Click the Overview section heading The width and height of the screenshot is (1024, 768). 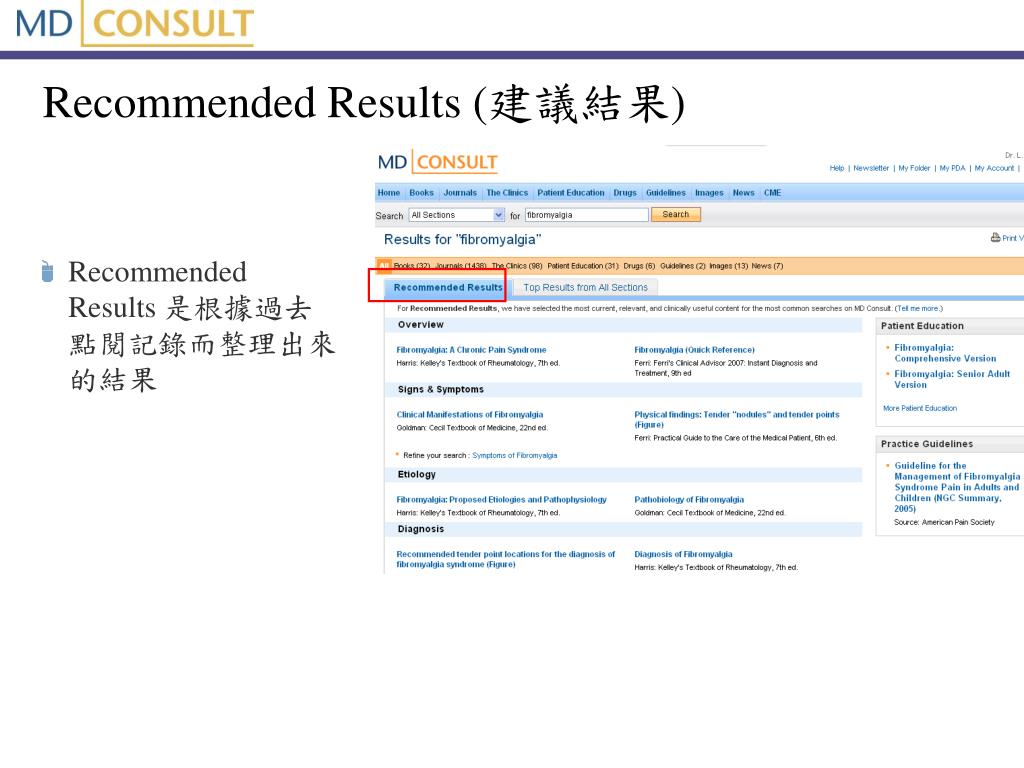421,325
